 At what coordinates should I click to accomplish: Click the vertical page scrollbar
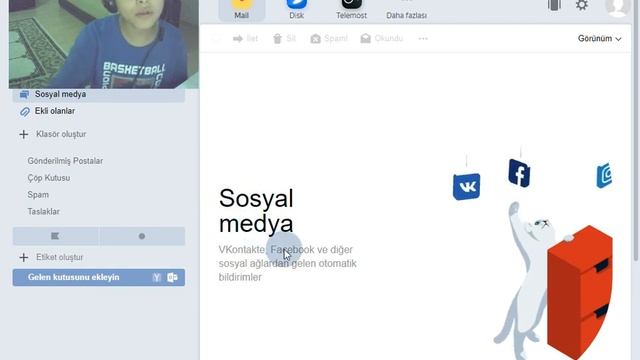(x=636, y=131)
